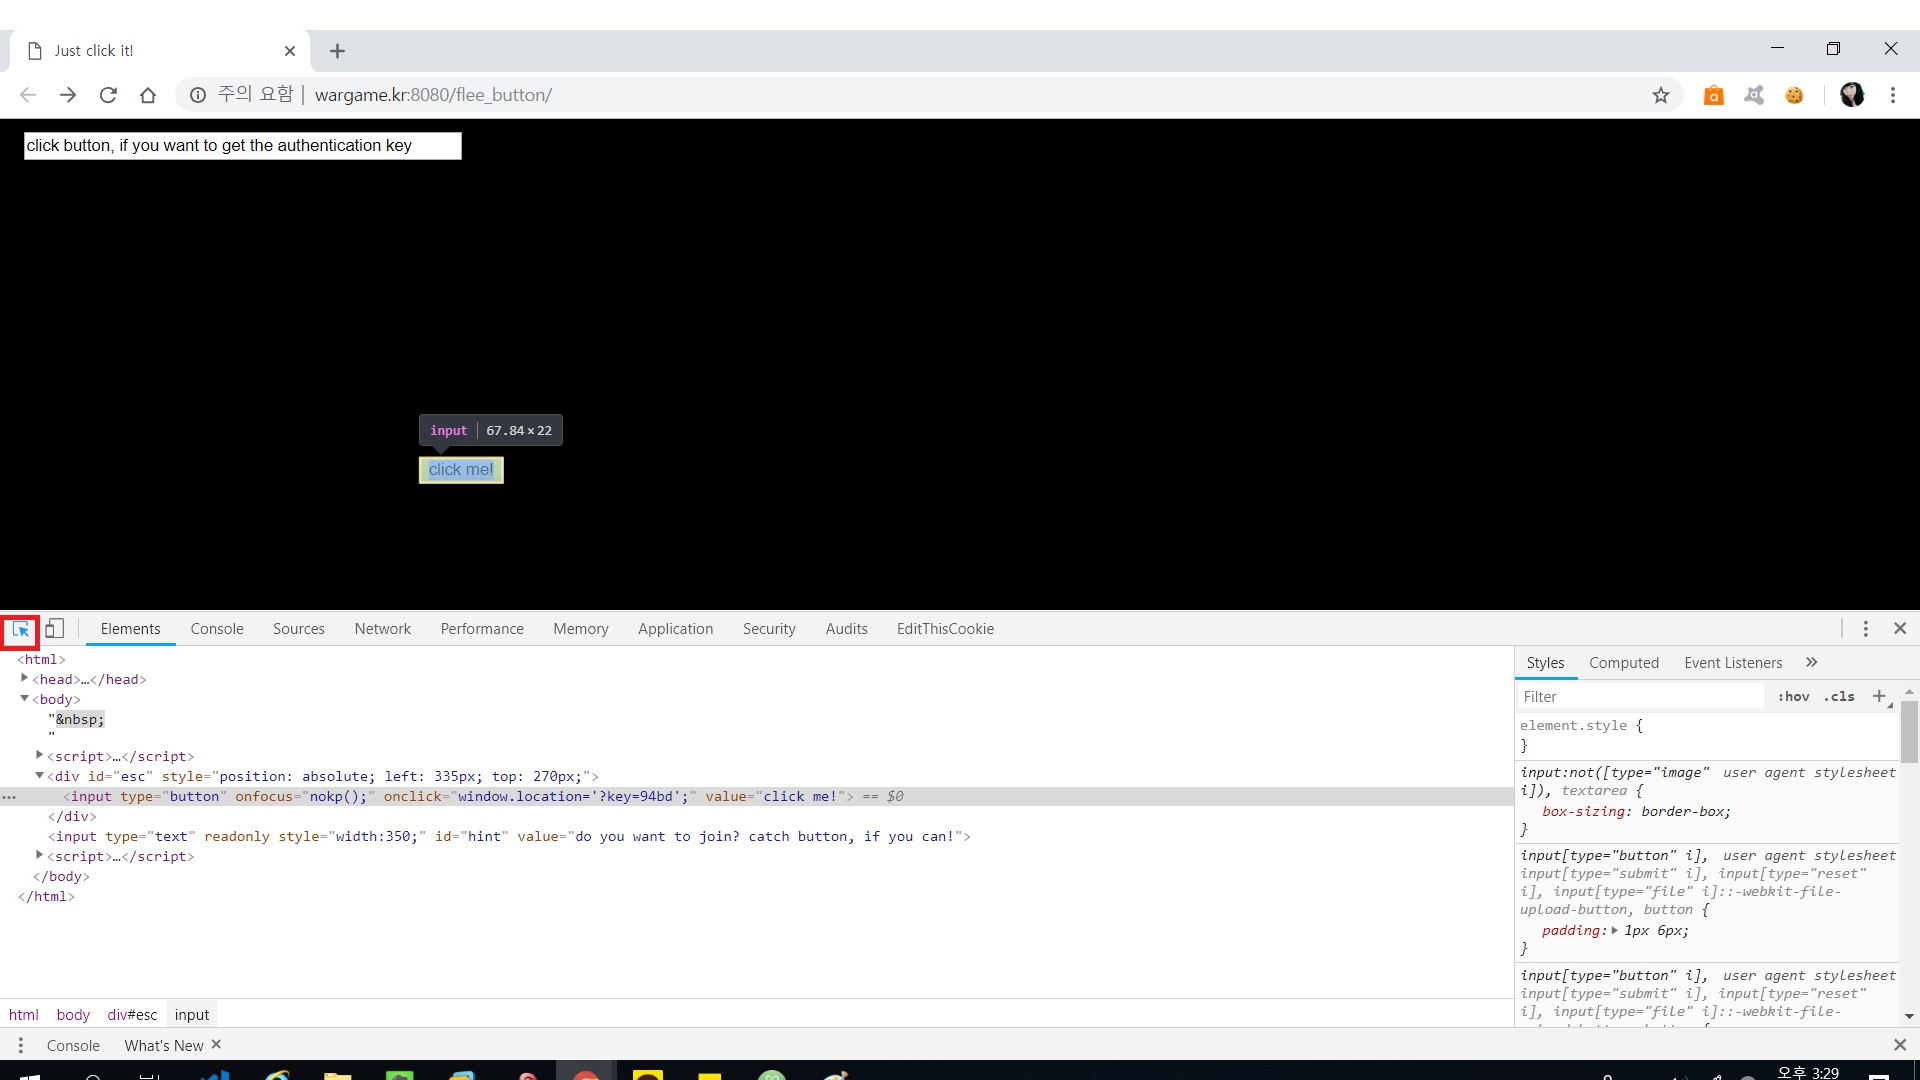Switch to the Network tab
The height and width of the screenshot is (1080, 1920).
click(x=382, y=629)
